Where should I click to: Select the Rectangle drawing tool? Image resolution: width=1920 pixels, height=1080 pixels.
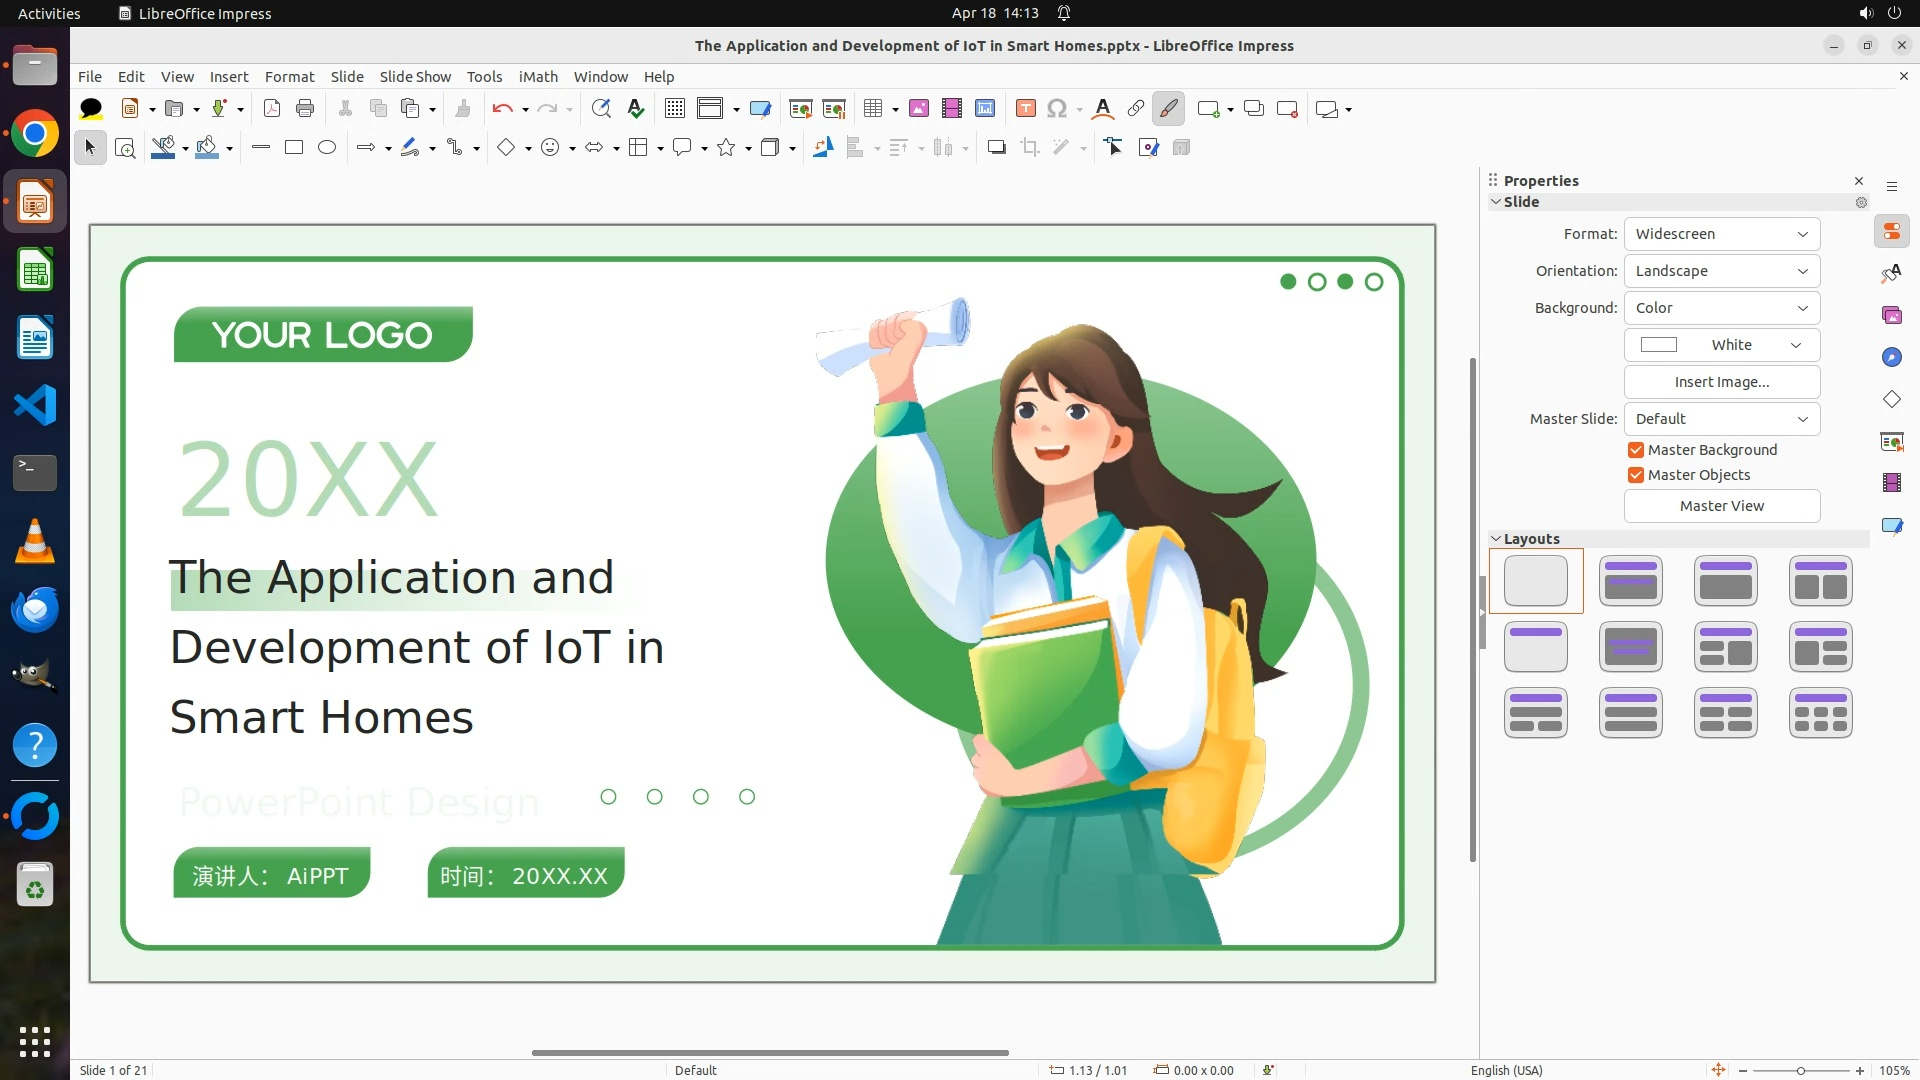294,148
